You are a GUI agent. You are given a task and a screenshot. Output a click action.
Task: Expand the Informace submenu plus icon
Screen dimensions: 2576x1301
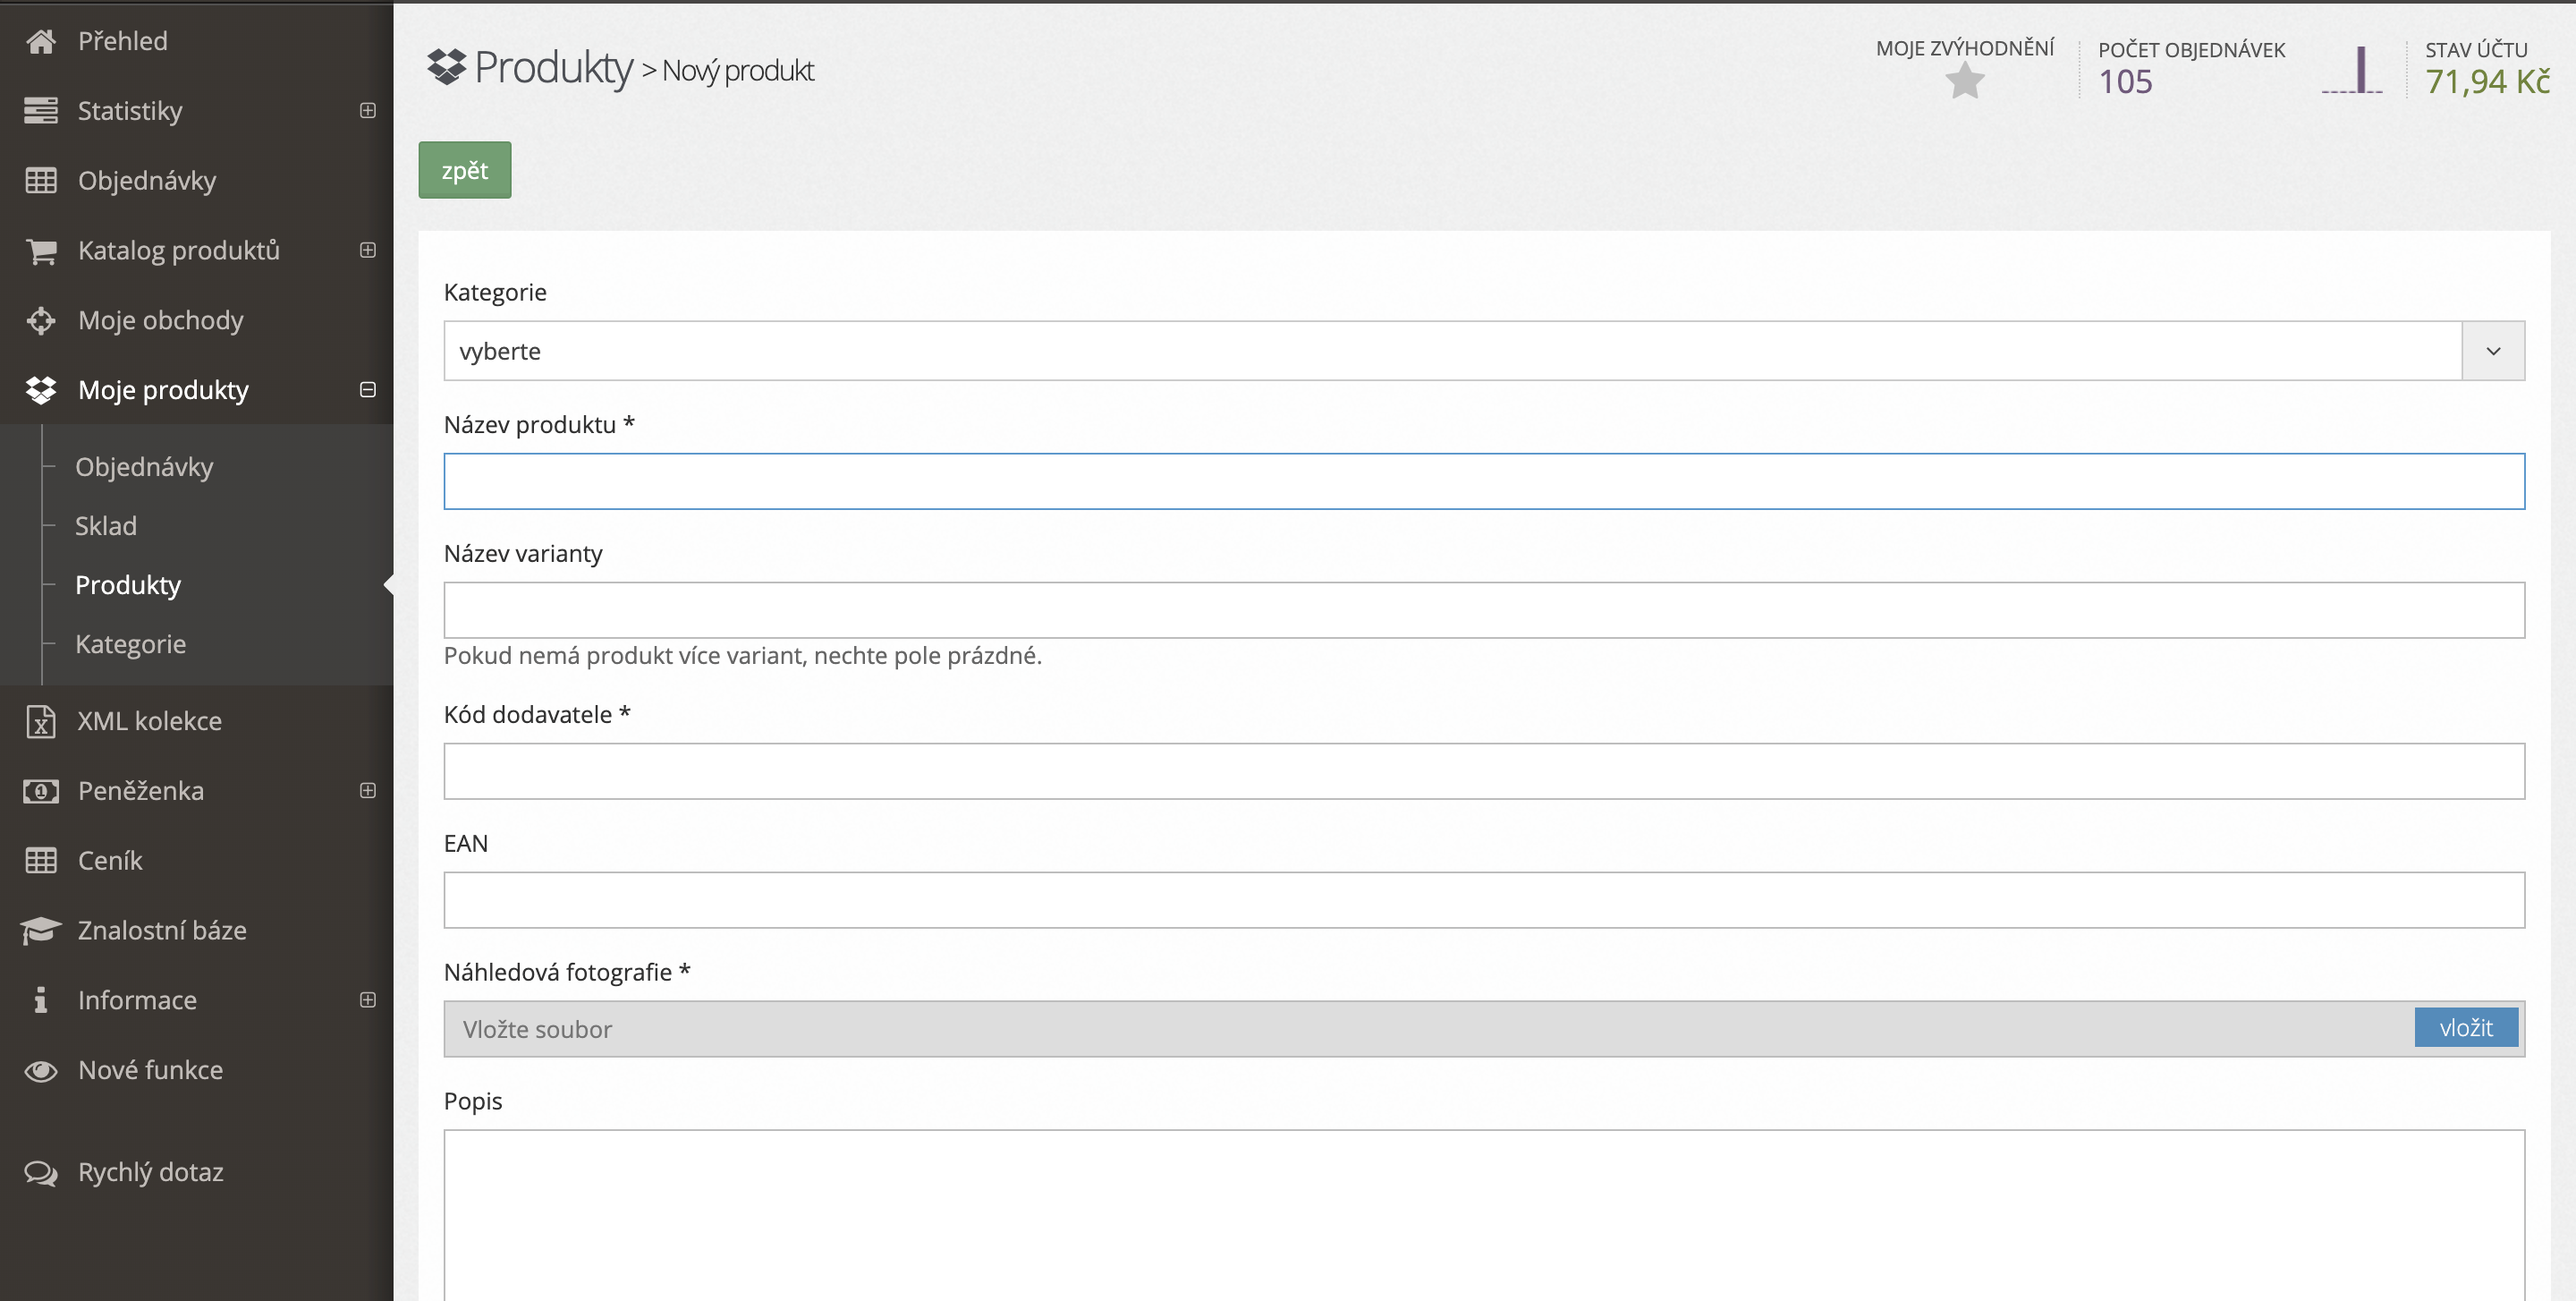click(368, 1000)
